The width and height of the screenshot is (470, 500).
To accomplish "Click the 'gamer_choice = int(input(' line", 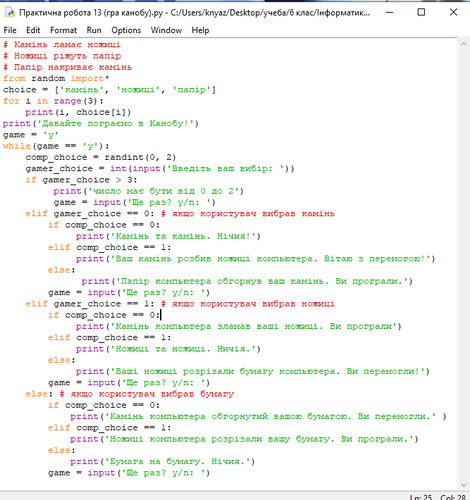I will (x=160, y=169).
